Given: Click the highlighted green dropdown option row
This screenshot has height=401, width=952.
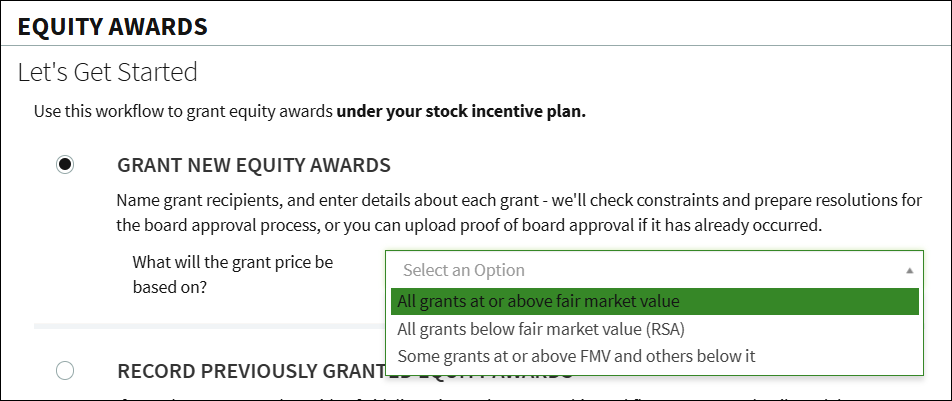Looking at the screenshot, I should pyautogui.click(x=654, y=301).
